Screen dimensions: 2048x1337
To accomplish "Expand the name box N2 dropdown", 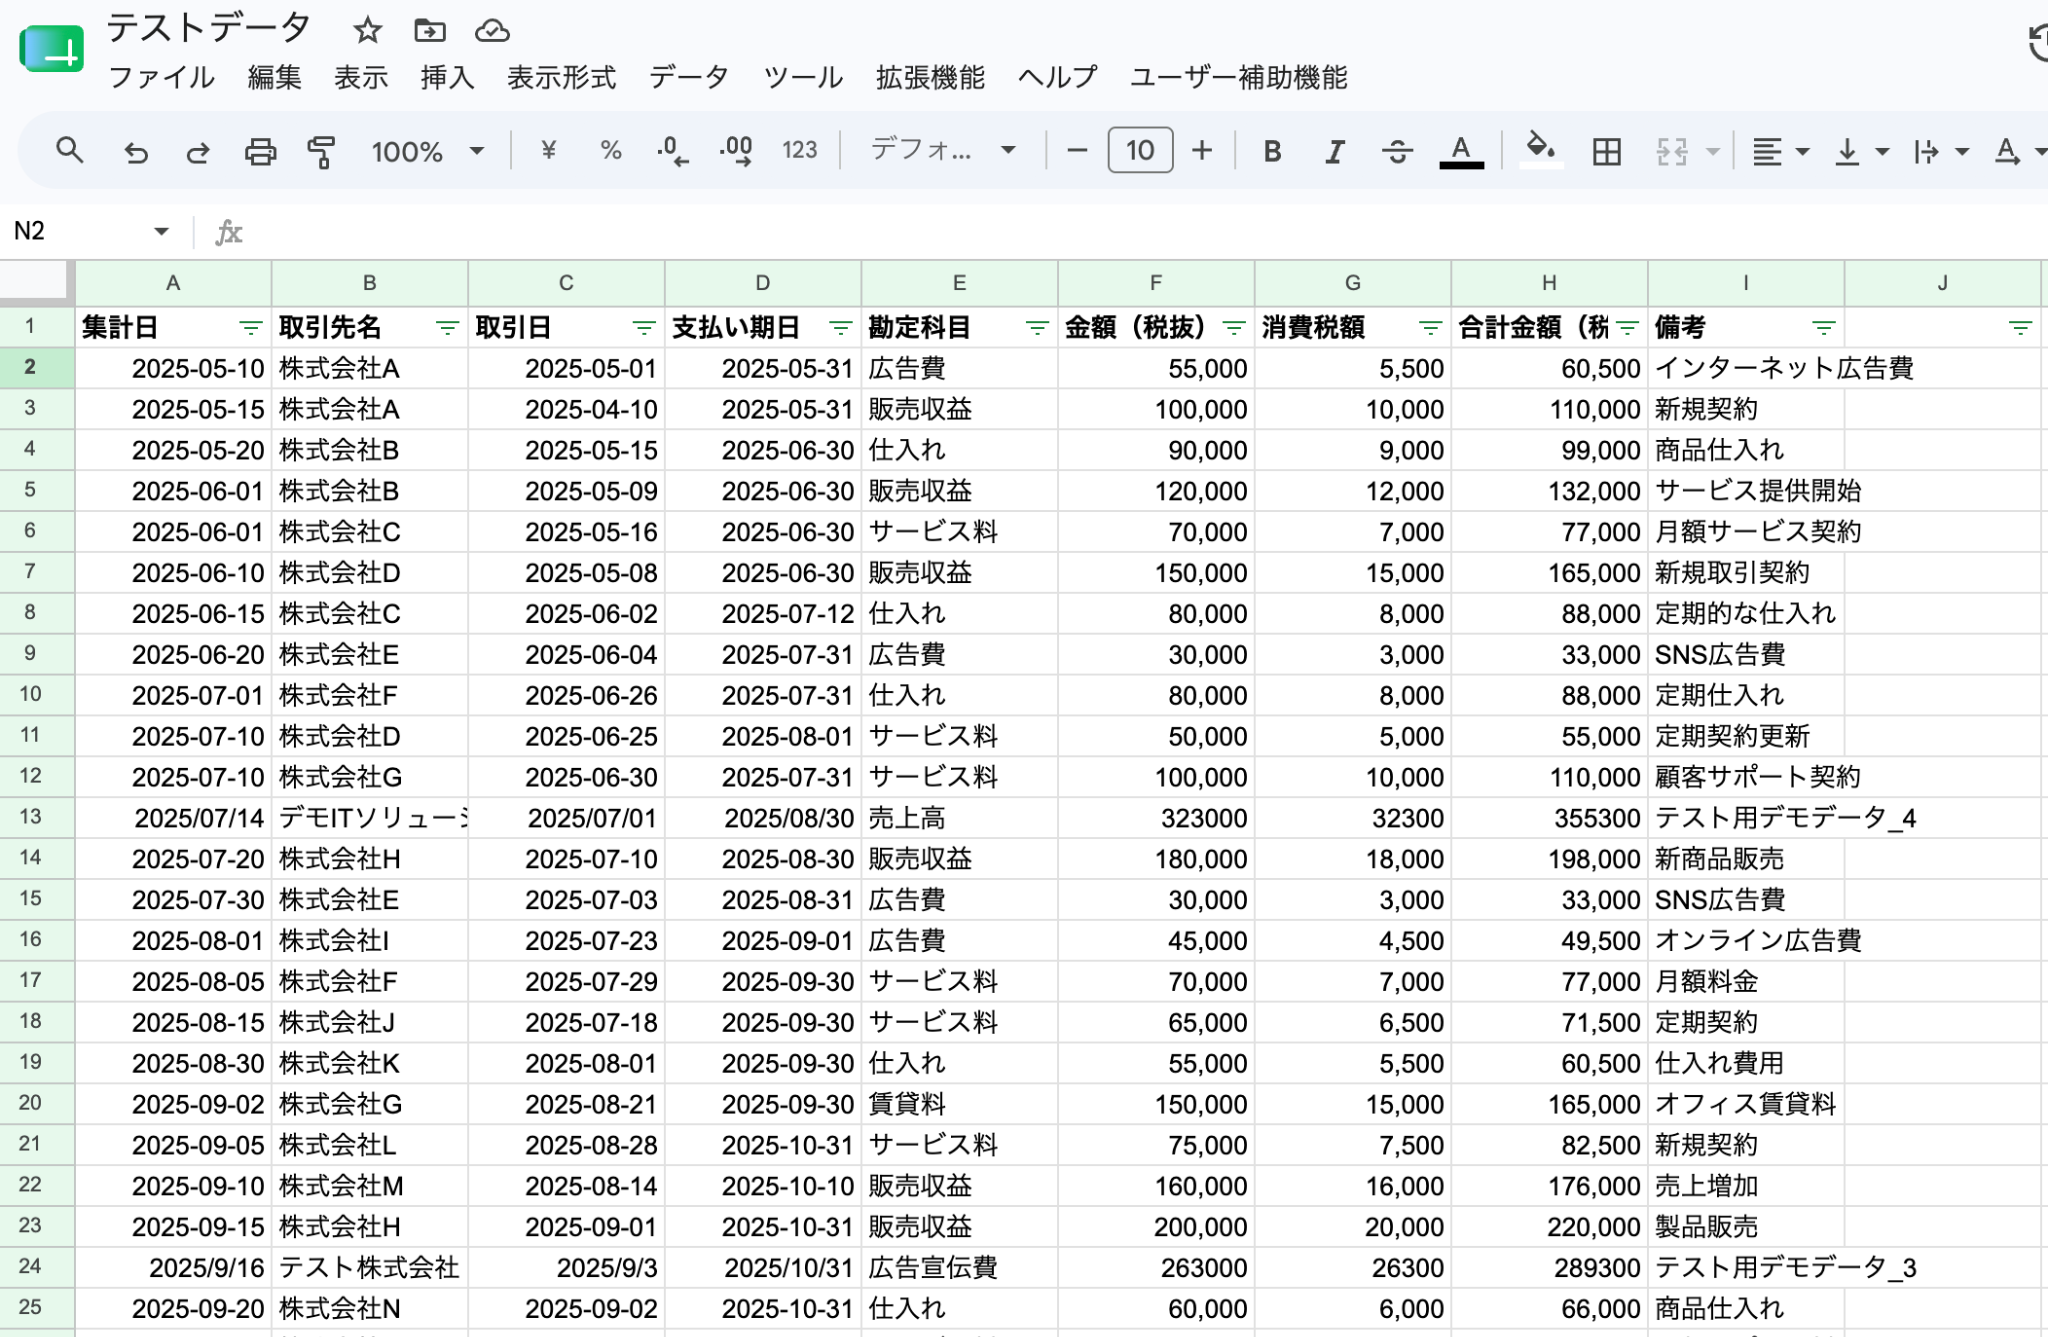I will coord(161,231).
